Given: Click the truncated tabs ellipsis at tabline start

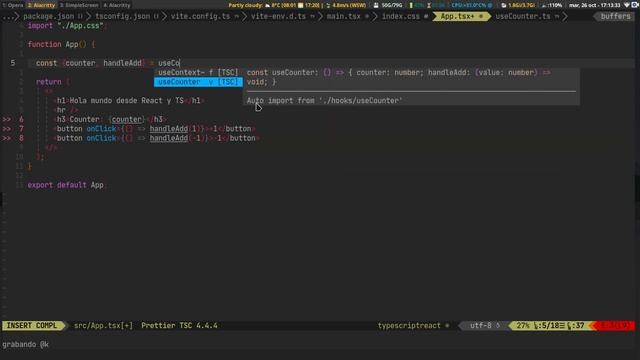Looking at the screenshot, I should tap(9, 16).
